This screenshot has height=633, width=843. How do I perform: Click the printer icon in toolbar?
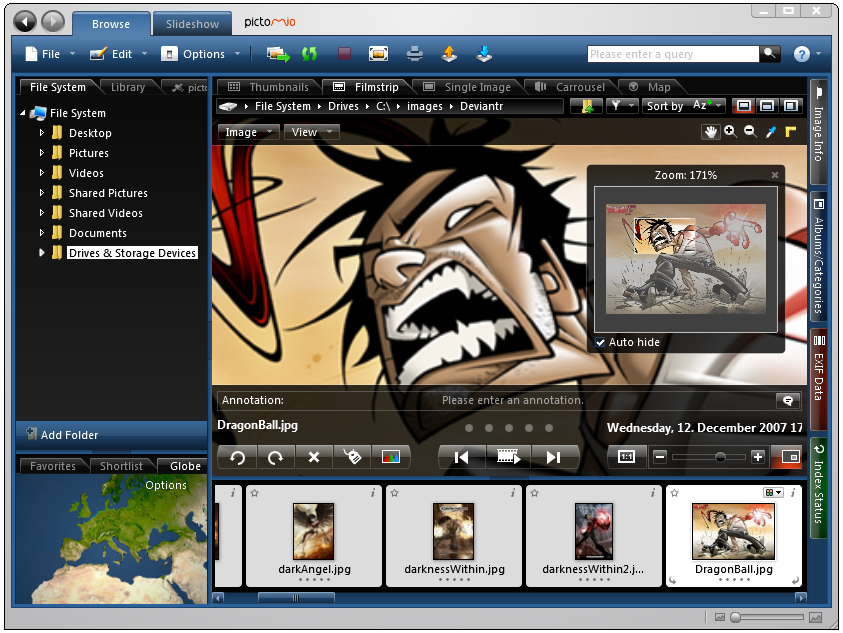tap(415, 54)
